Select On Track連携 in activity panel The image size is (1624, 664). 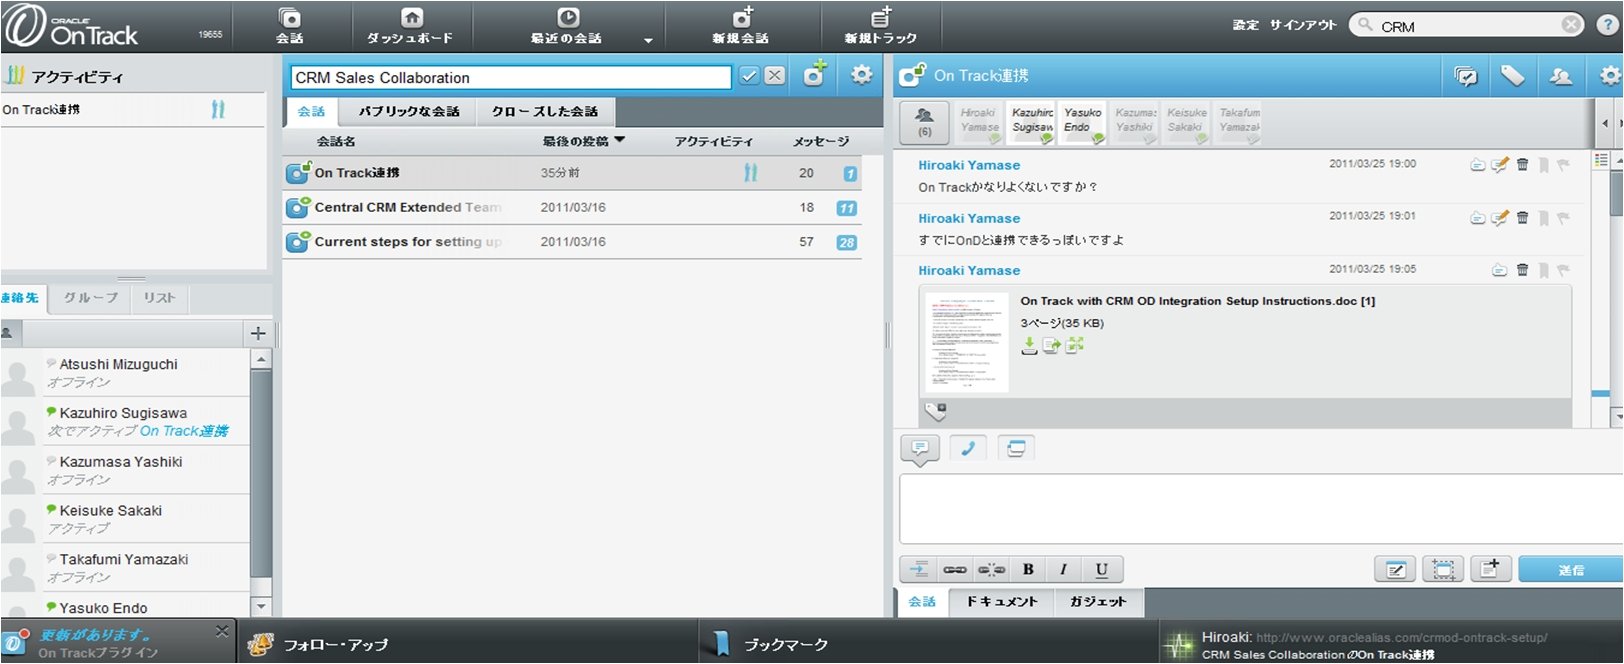pyautogui.click(x=132, y=109)
